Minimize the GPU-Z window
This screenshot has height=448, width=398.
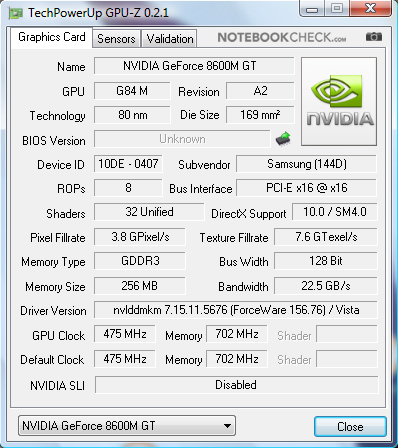click(x=312, y=9)
